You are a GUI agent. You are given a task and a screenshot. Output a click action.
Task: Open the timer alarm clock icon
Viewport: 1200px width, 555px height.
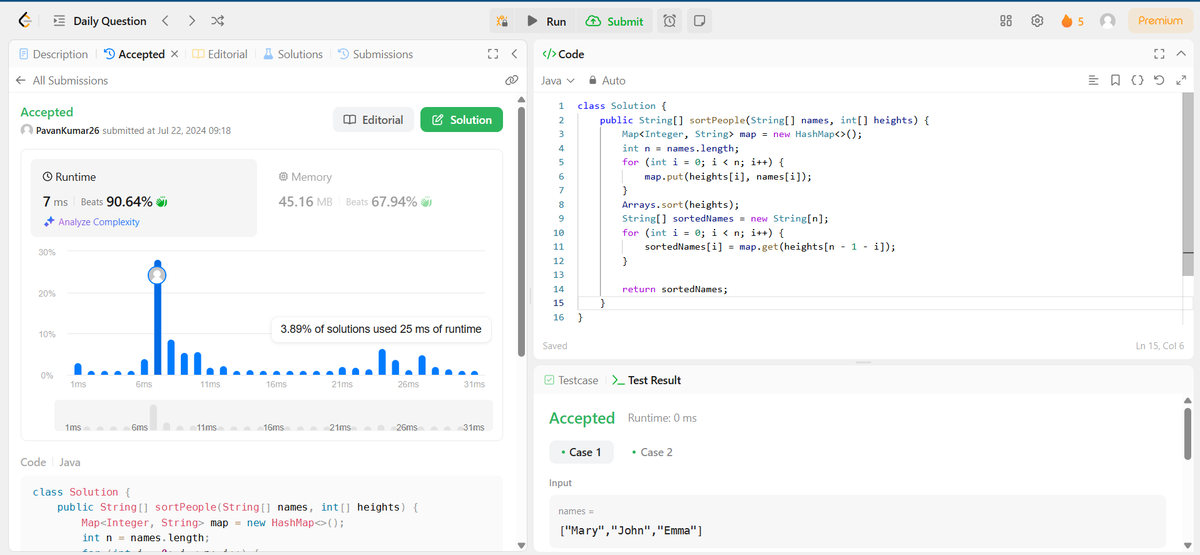point(671,21)
